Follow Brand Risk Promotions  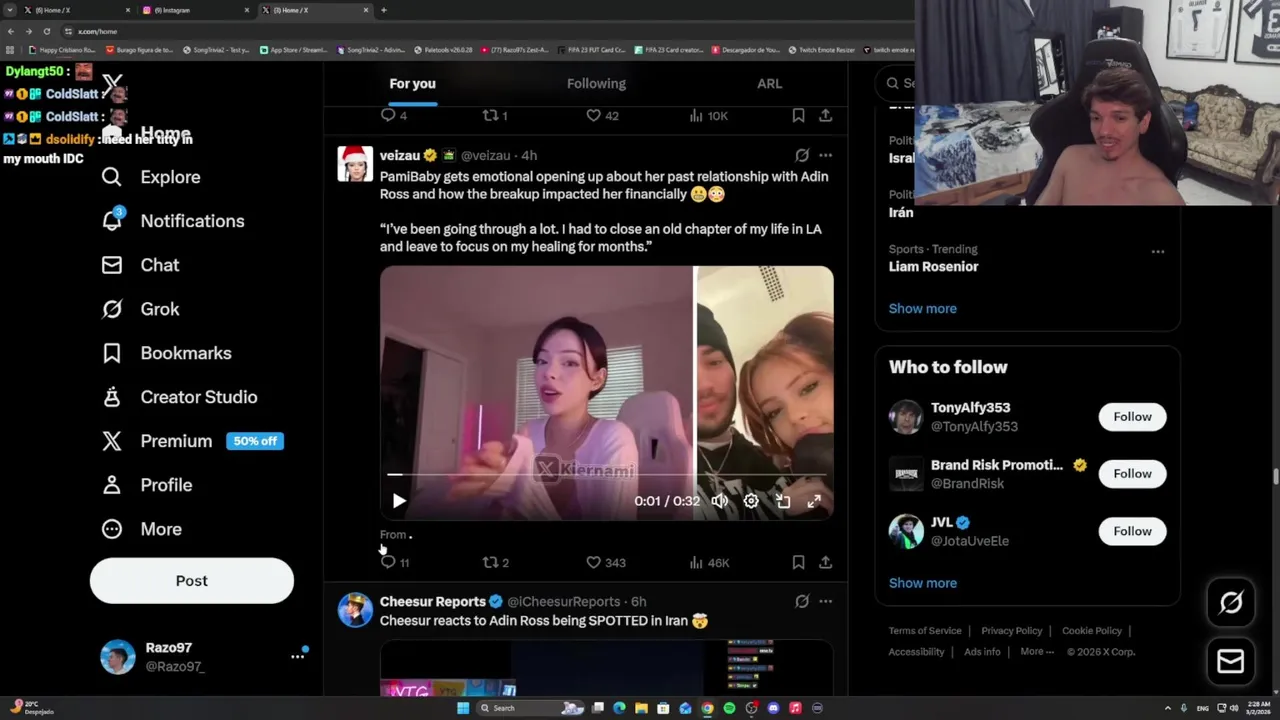click(1132, 473)
